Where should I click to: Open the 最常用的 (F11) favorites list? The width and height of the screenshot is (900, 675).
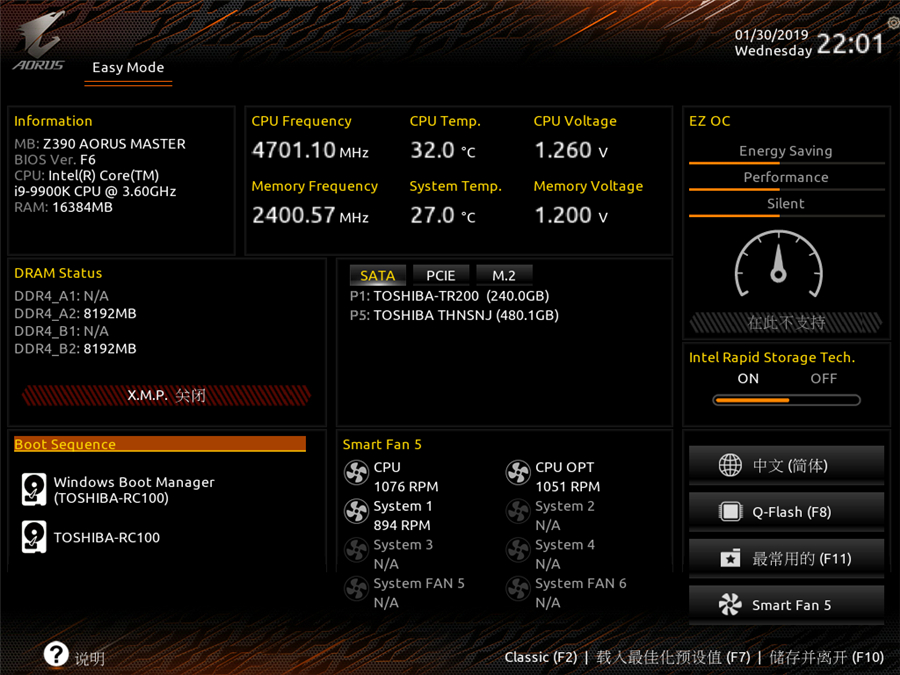click(786, 558)
